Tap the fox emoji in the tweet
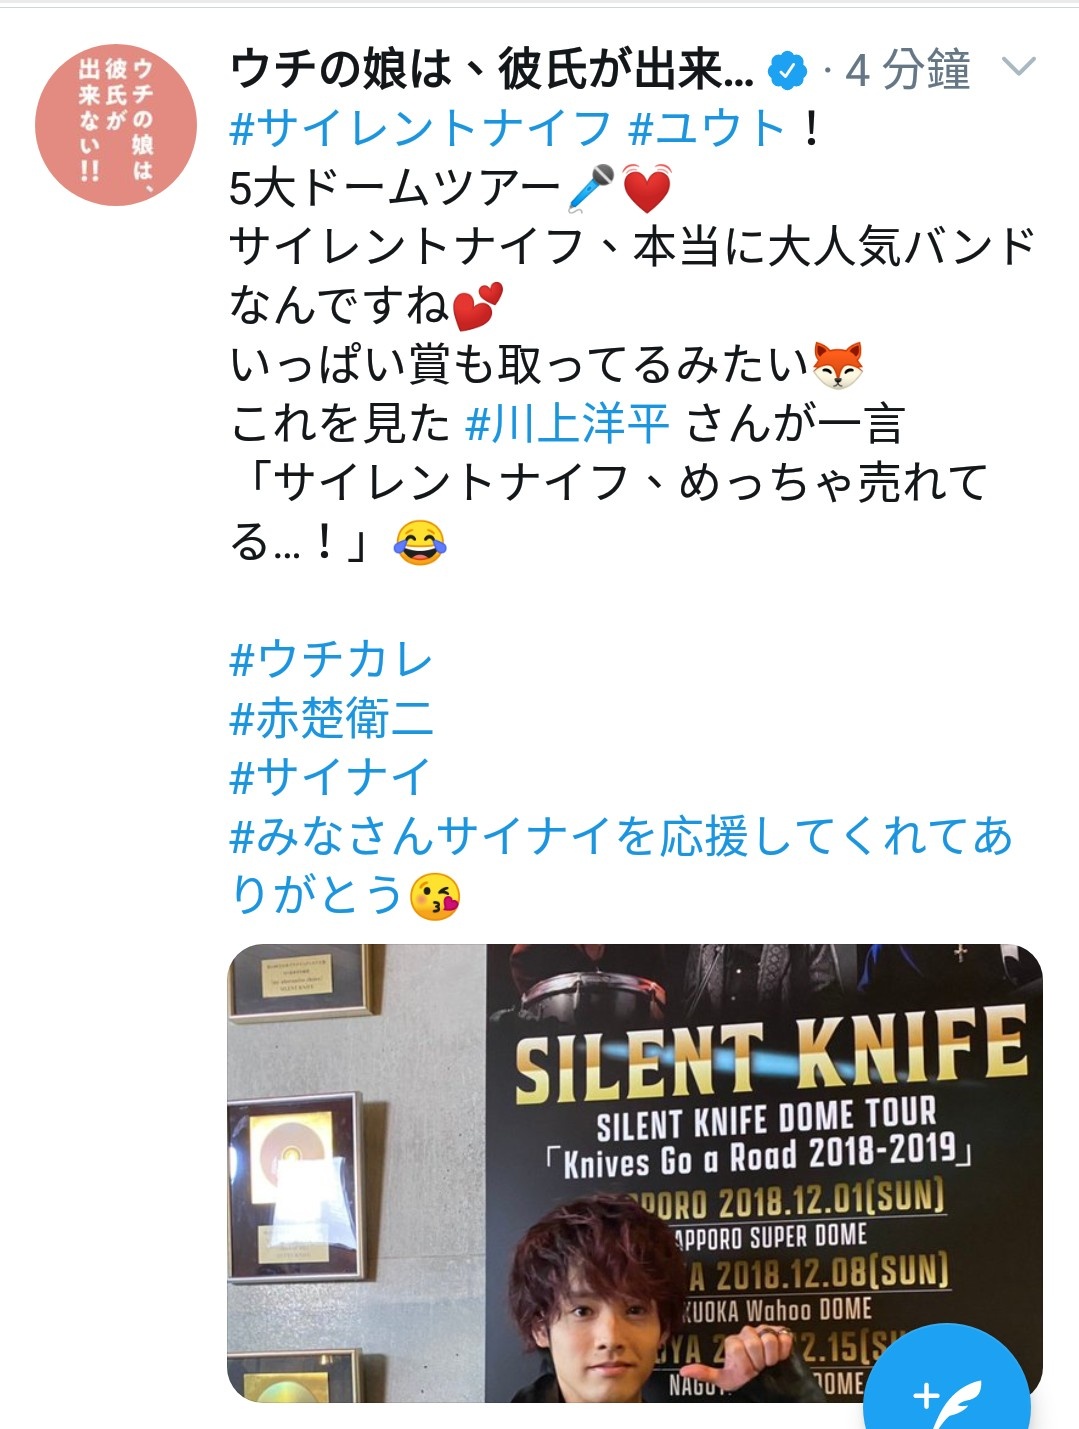Image resolution: width=1079 pixels, height=1429 pixels. tap(838, 365)
